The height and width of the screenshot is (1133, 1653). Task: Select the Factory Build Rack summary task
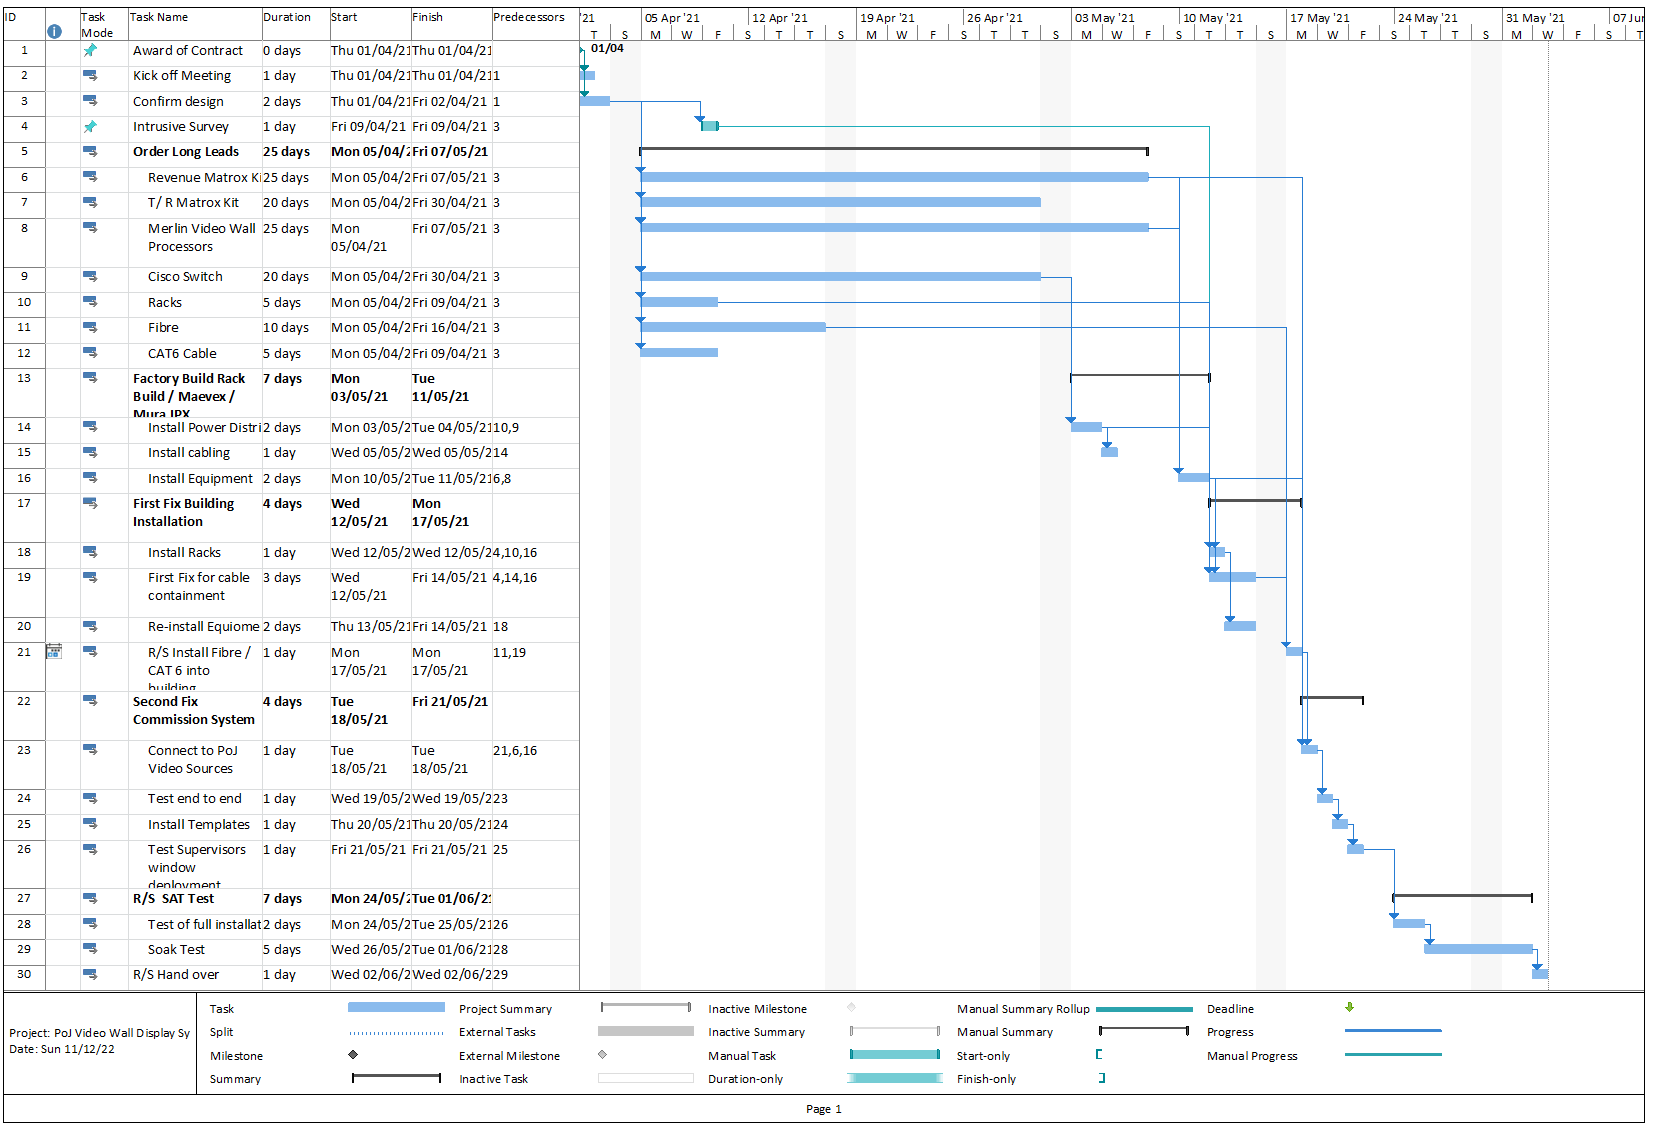(x=189, y=394)
